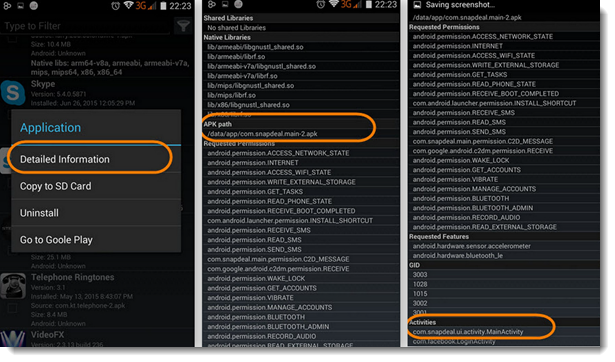Image resolution: width=615 pixels, height=362 pixels.
Task: Tap the Wi-Fi icon in middle screen status bar
Action: 334,4
